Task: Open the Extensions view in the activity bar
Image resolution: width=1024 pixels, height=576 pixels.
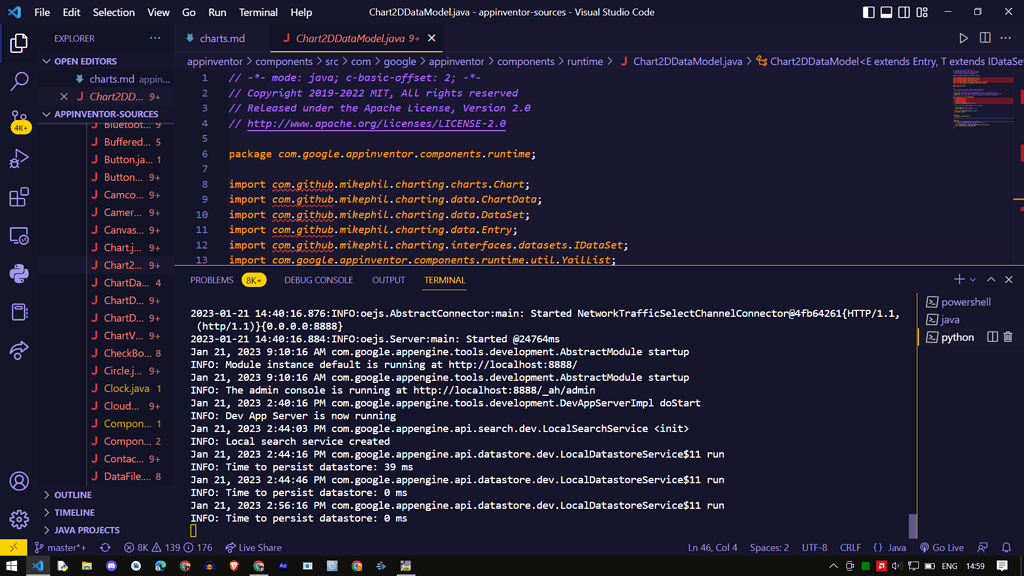Action: [18, 197]
